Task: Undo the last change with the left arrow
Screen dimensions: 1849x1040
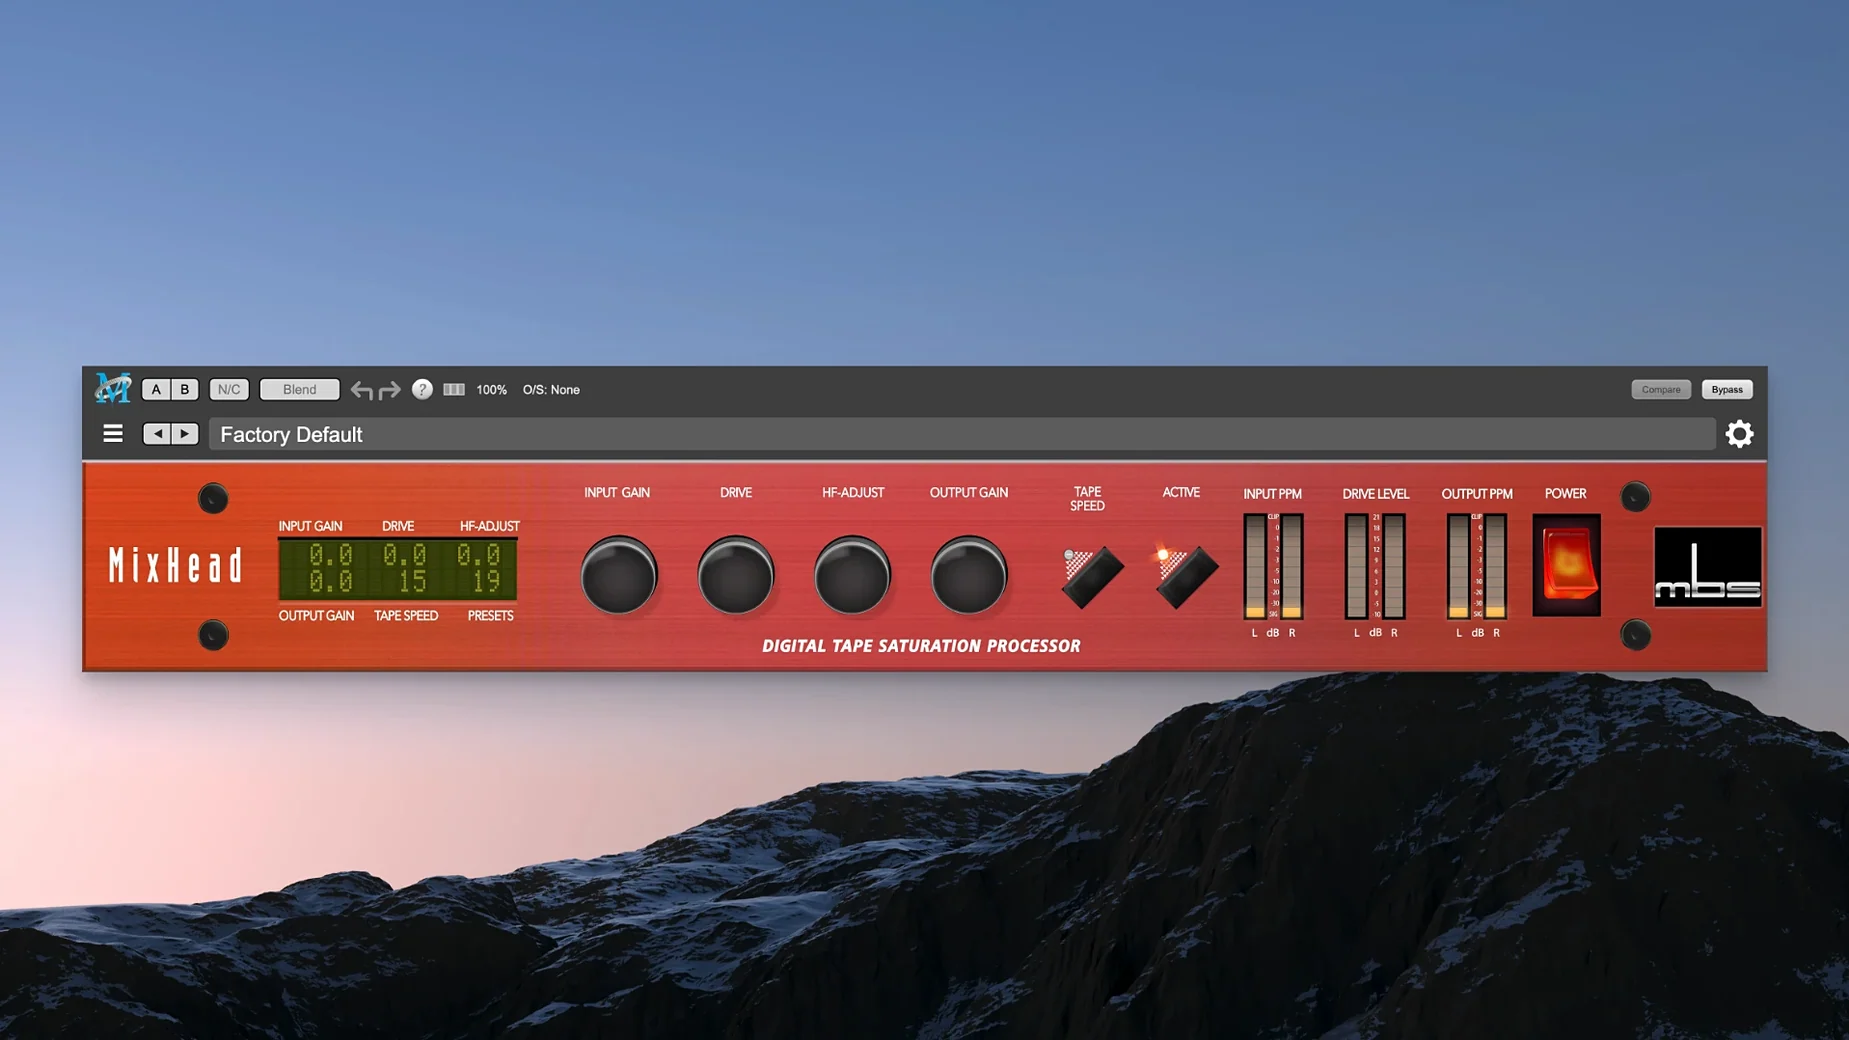Action: click(x=361, y=390)
